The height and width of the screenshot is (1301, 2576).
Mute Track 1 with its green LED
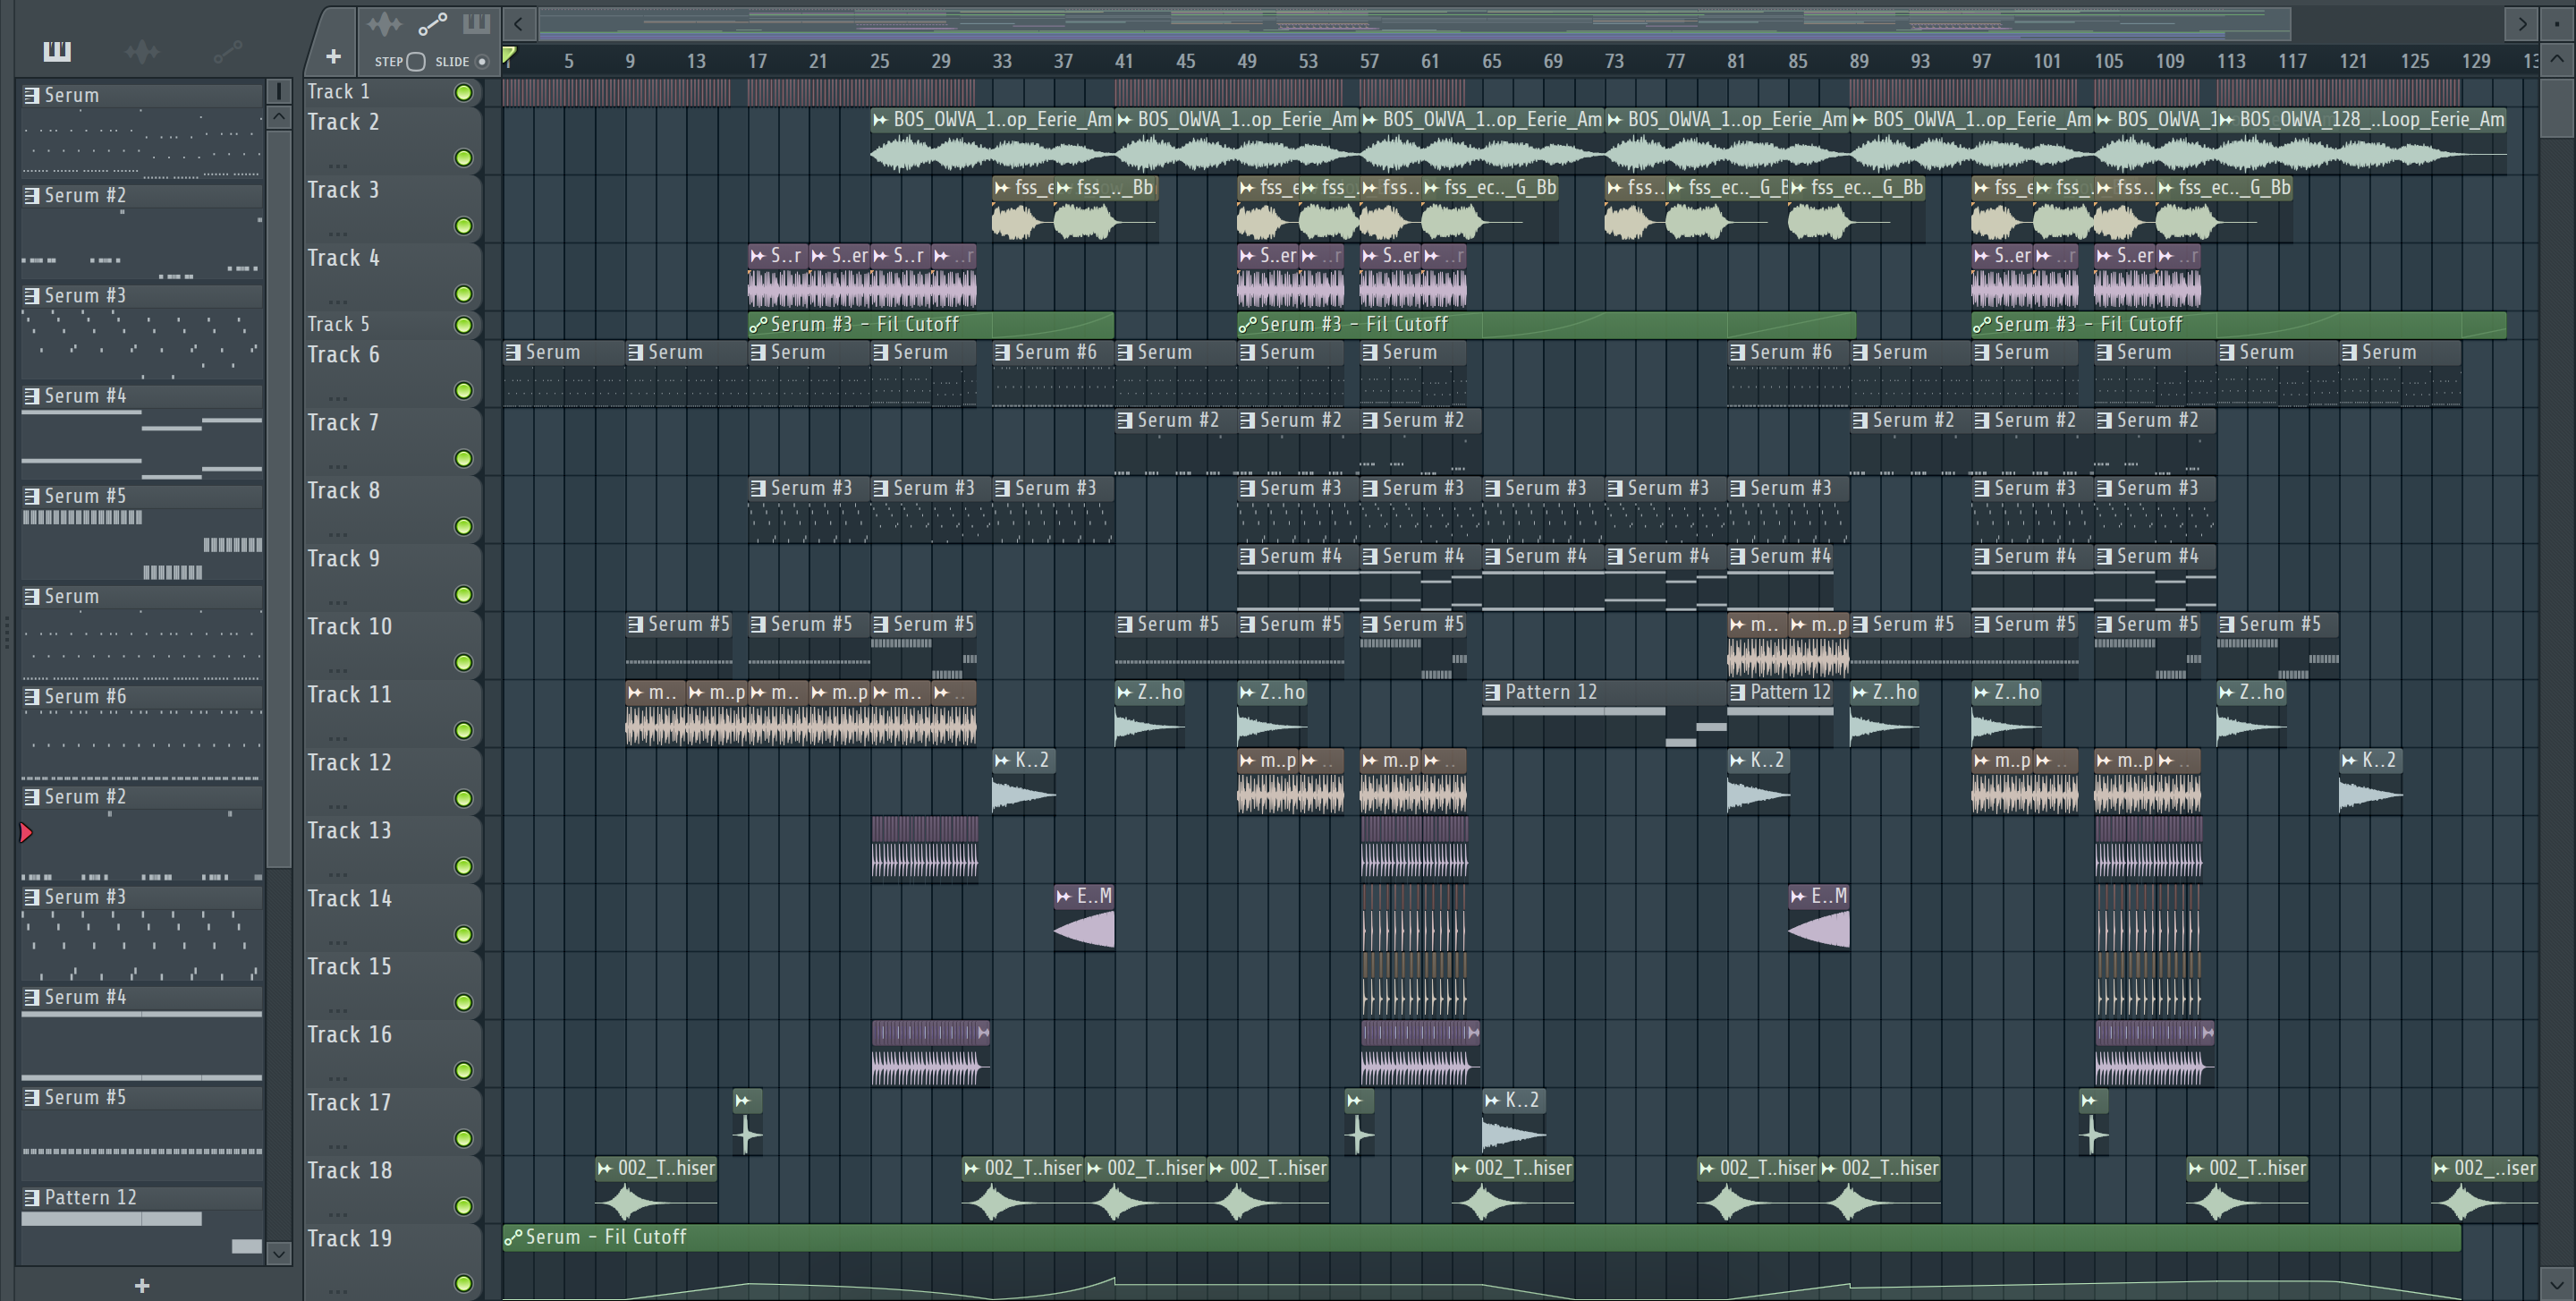pyautogui.click(x=463, y=93)
